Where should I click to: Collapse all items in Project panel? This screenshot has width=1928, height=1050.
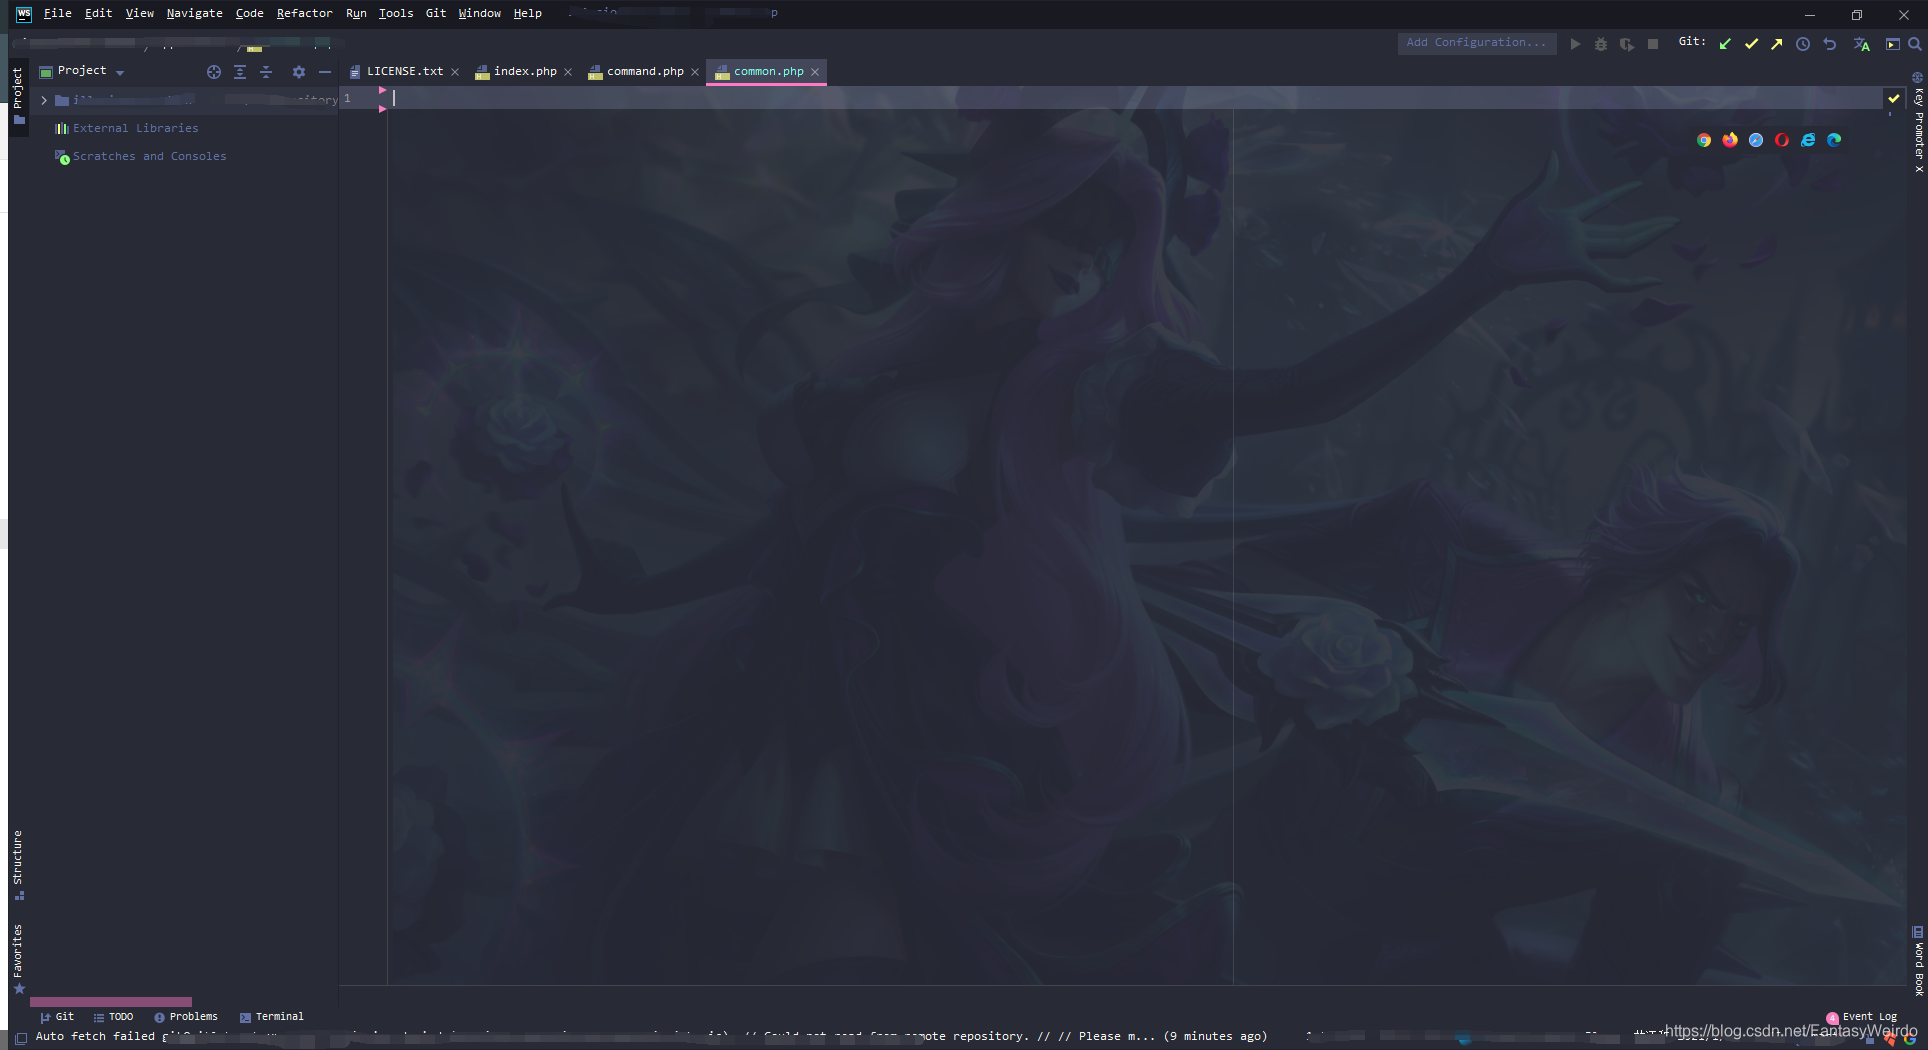point(266,72)
